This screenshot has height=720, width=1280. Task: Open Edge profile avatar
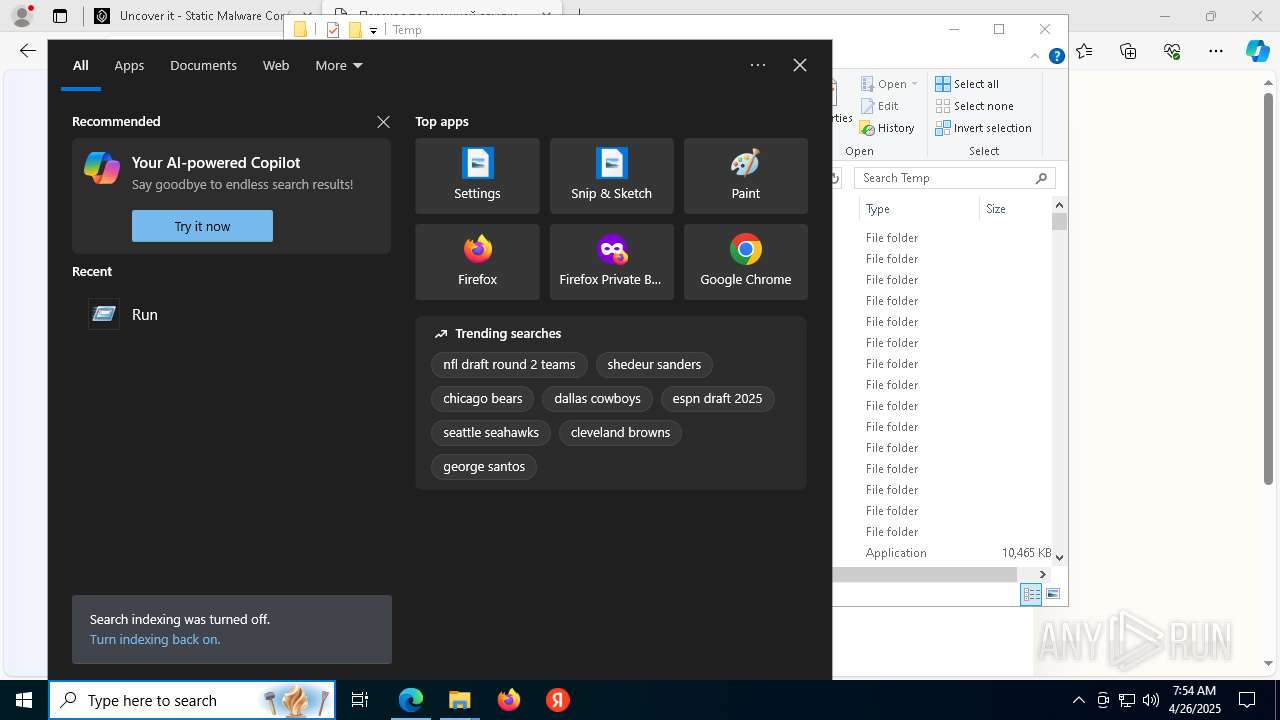pyautogui.click(x=22, y=16)
